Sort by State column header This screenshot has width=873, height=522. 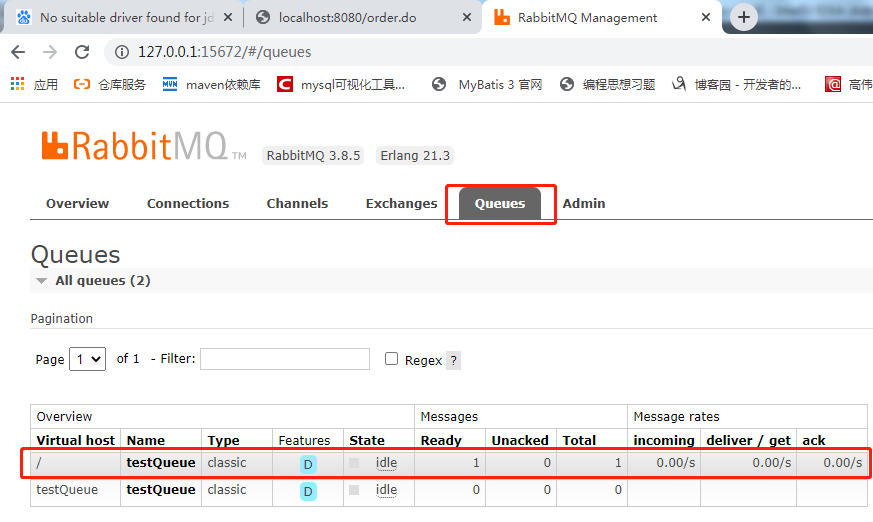(367, 441)
